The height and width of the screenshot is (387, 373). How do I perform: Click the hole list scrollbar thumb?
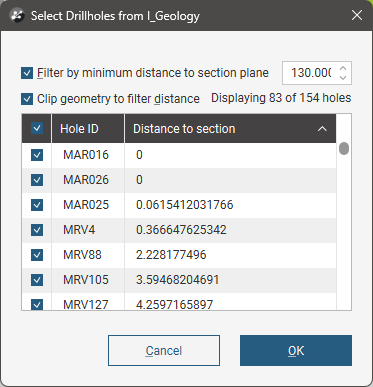[344, 149]
